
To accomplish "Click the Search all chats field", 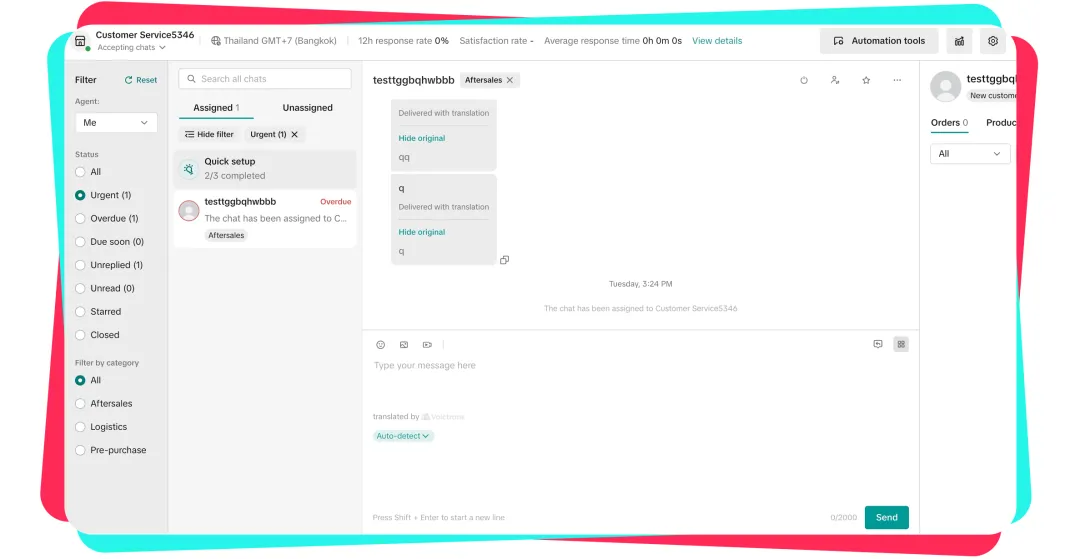I will click(265, 79).
